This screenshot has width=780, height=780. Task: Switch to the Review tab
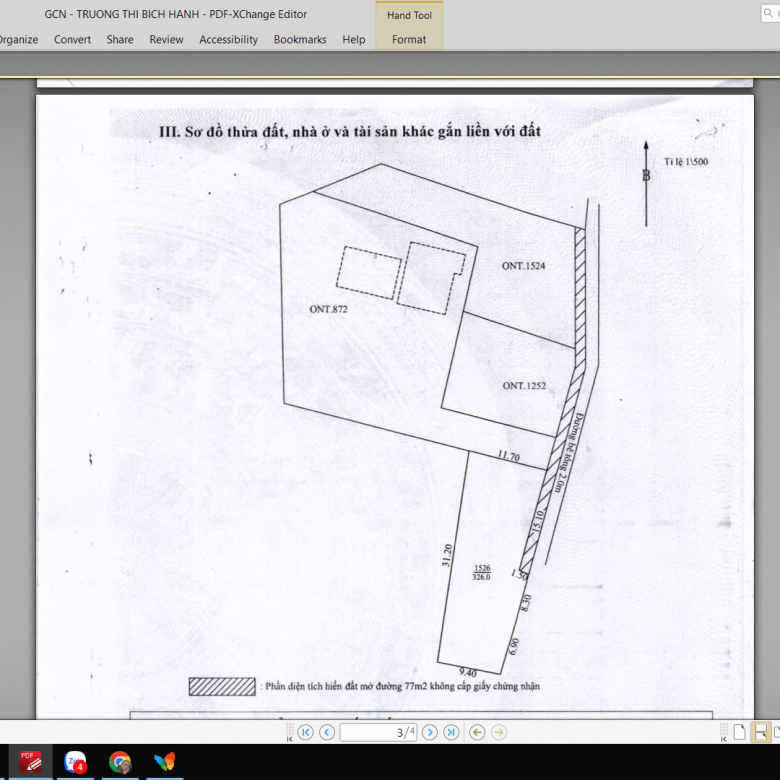166,40
